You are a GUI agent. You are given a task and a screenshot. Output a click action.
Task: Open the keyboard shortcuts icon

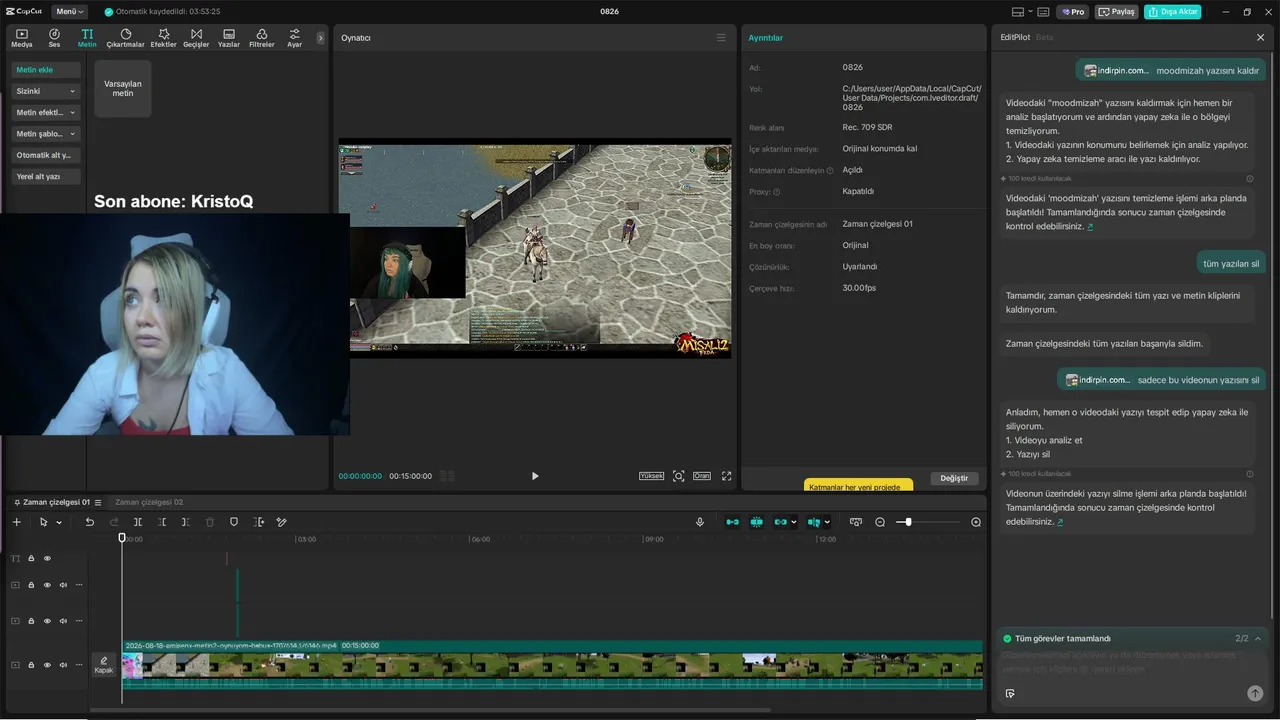click(x=1043, y=12)
